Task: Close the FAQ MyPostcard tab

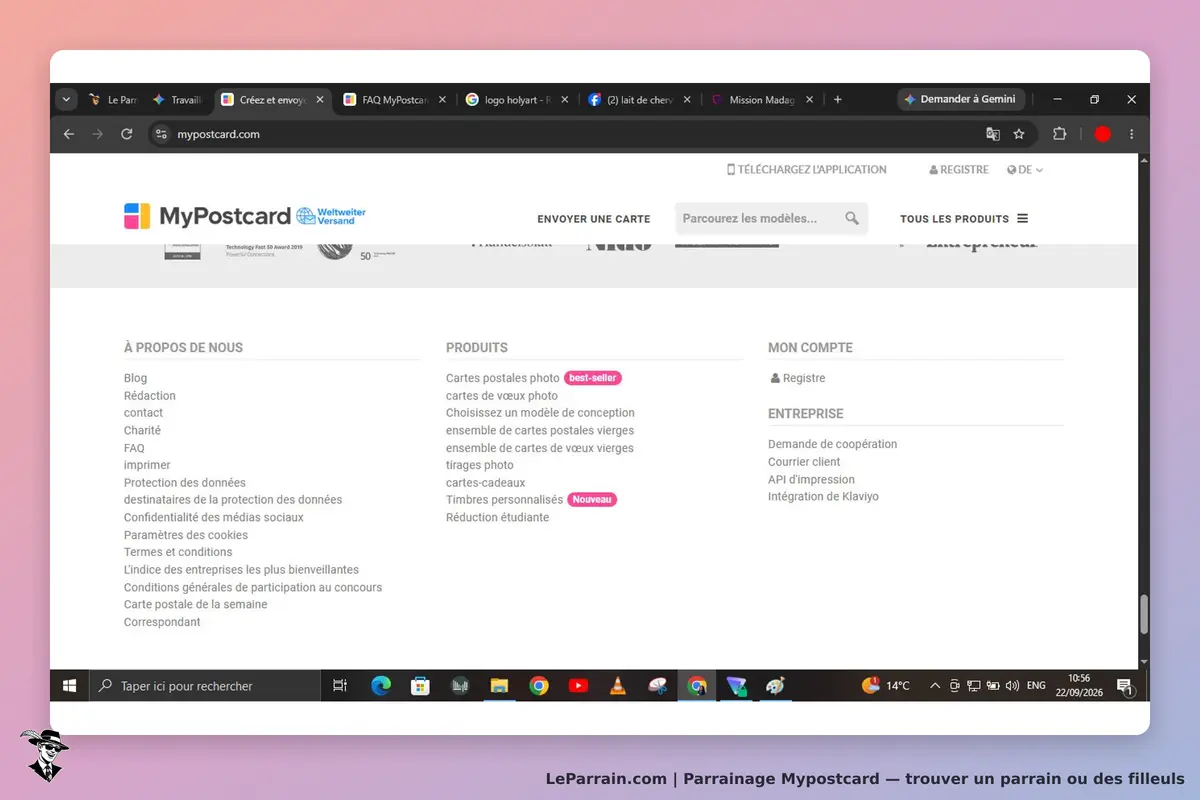Action: pos(442,100)
